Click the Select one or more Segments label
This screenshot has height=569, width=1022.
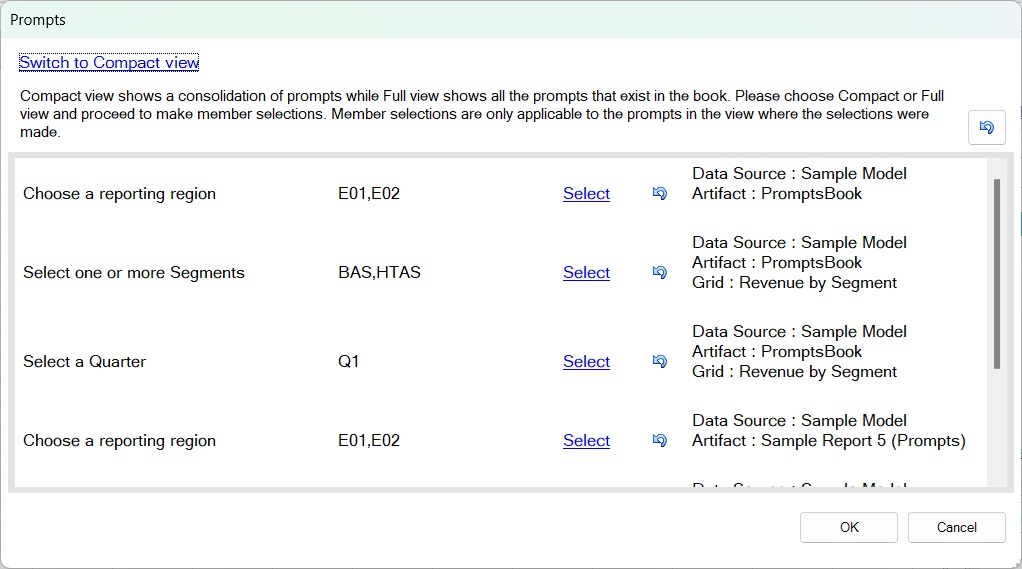coord(134,273)
